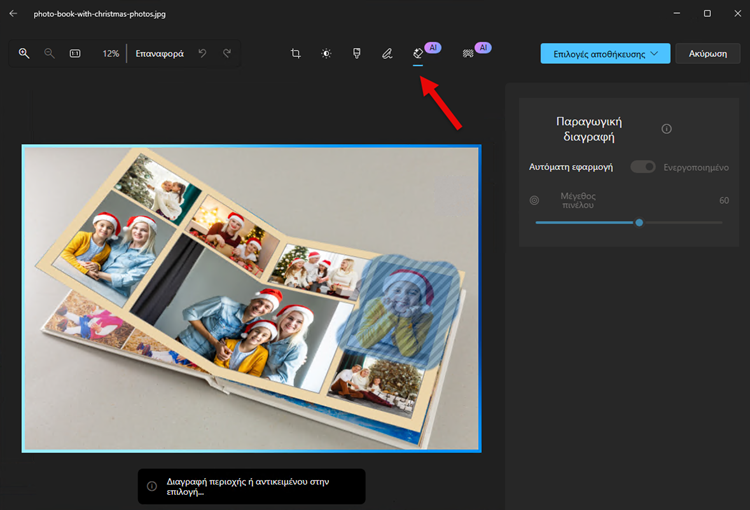Click the 12% zoom level

[x=110, y=53]
